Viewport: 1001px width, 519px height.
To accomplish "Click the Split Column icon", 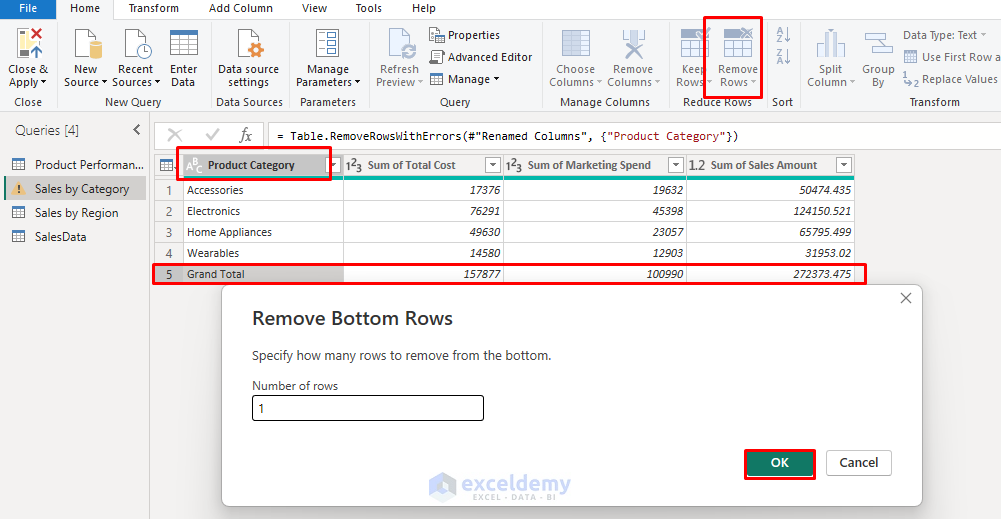I will (x=831, y=44).
